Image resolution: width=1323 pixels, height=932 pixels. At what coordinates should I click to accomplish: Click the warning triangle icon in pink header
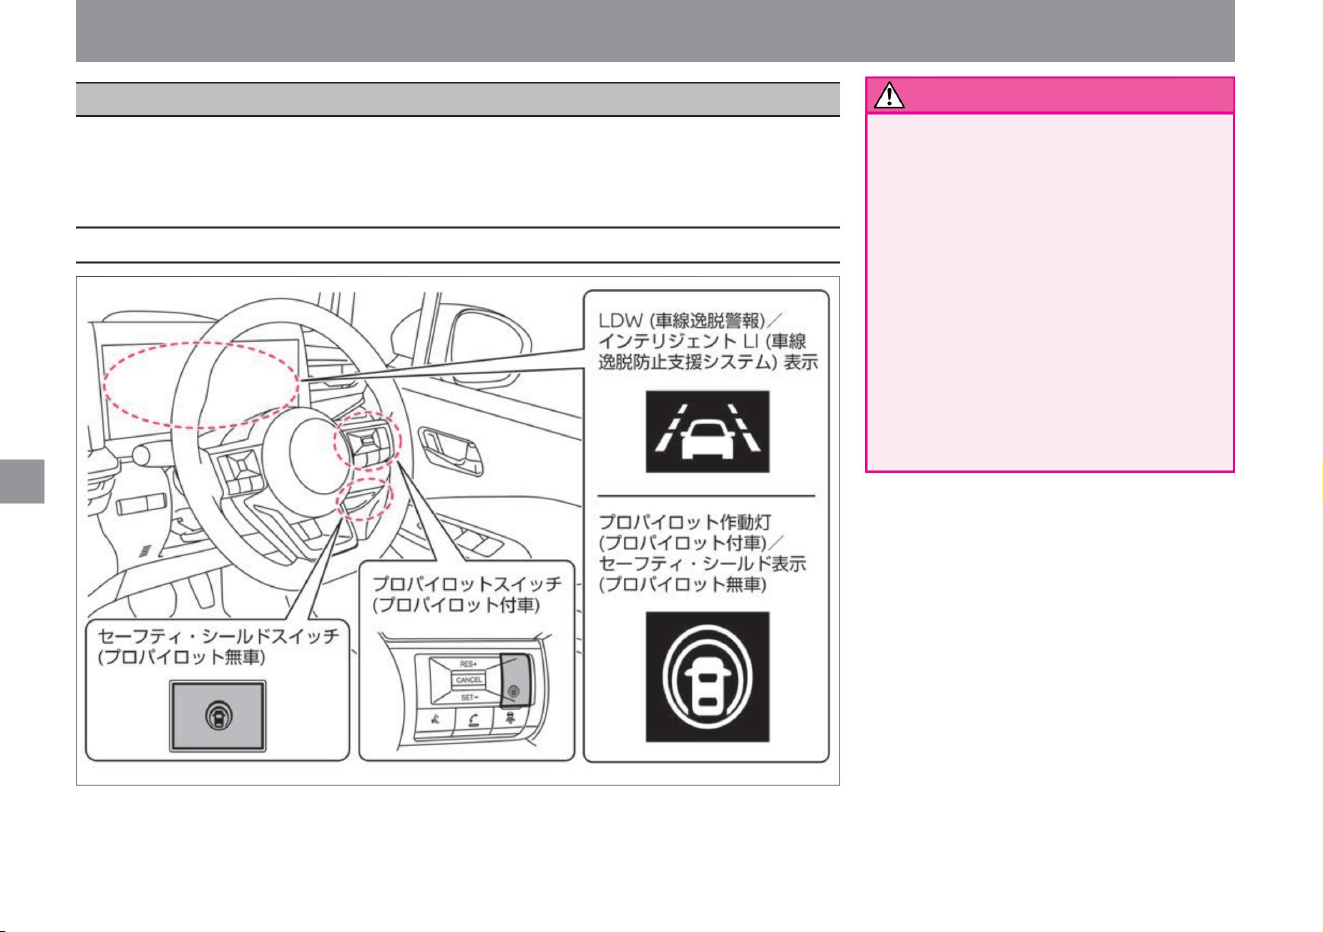889,96
